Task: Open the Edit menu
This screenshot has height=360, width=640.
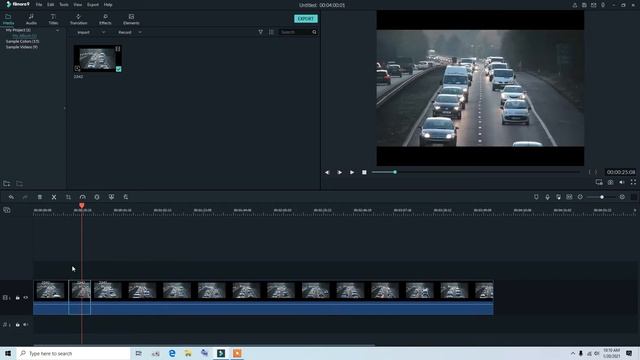Action: coord(51,5)
